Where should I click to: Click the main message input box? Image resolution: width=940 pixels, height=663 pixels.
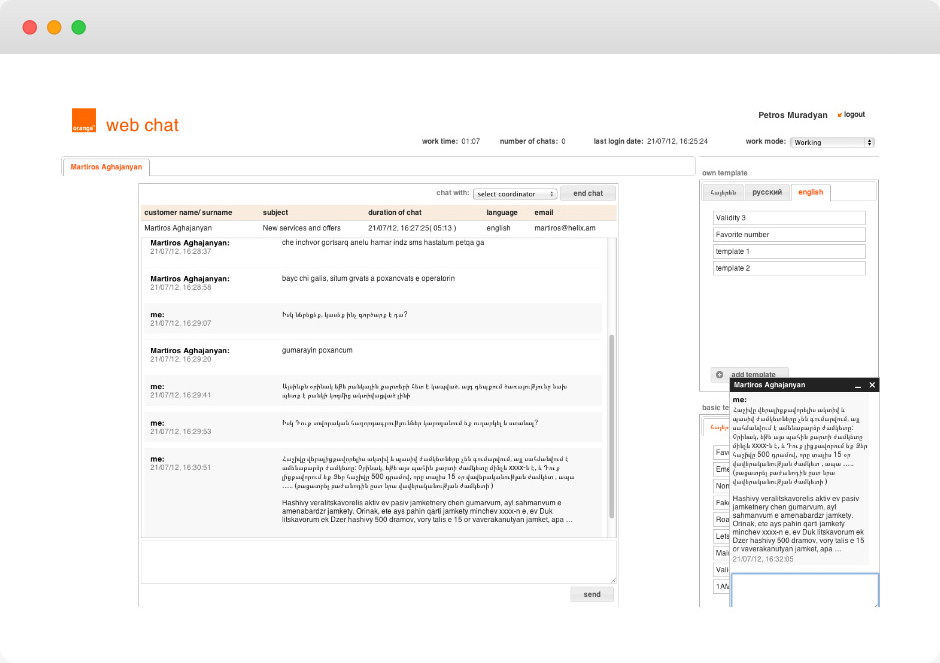point(378,562)
